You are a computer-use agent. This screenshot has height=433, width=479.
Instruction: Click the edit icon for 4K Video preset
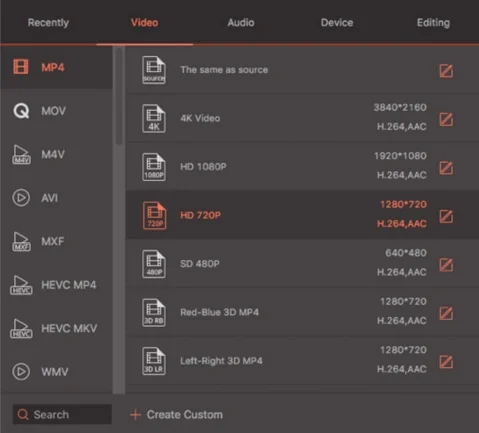pyautogui.click(x=446, y=119)
